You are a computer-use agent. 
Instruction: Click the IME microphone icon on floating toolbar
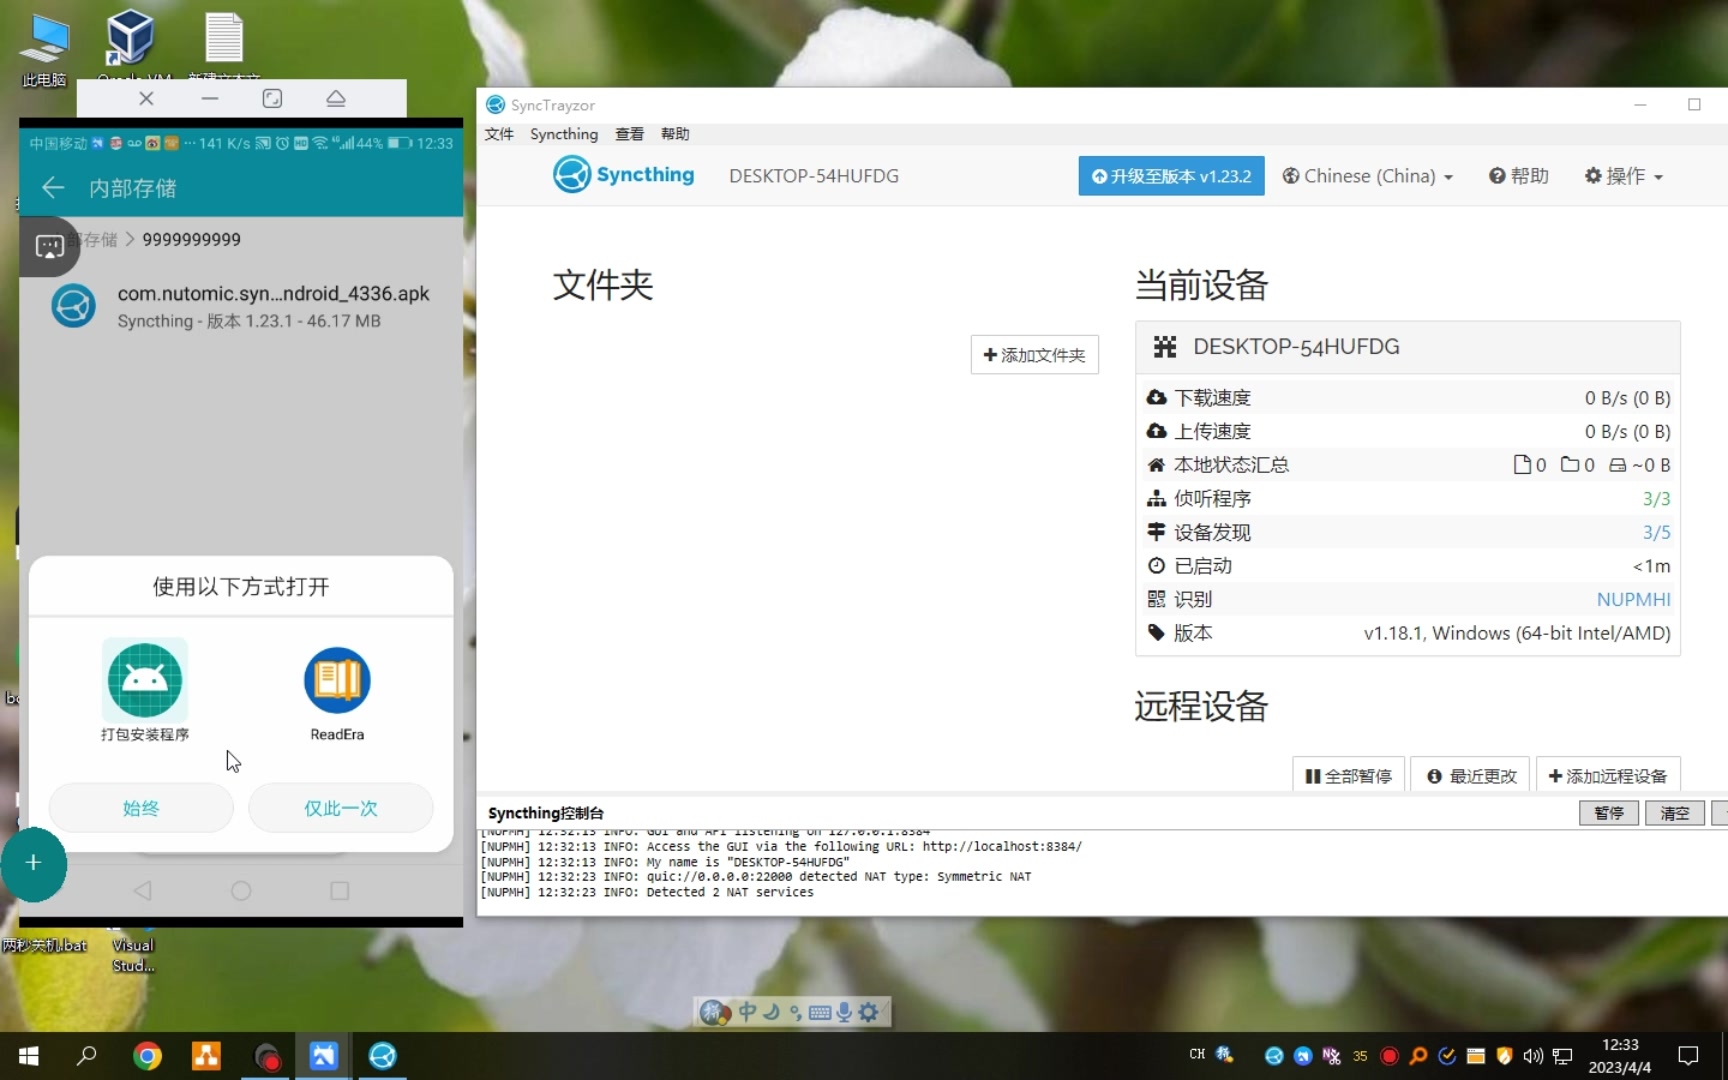point(844,1012)
